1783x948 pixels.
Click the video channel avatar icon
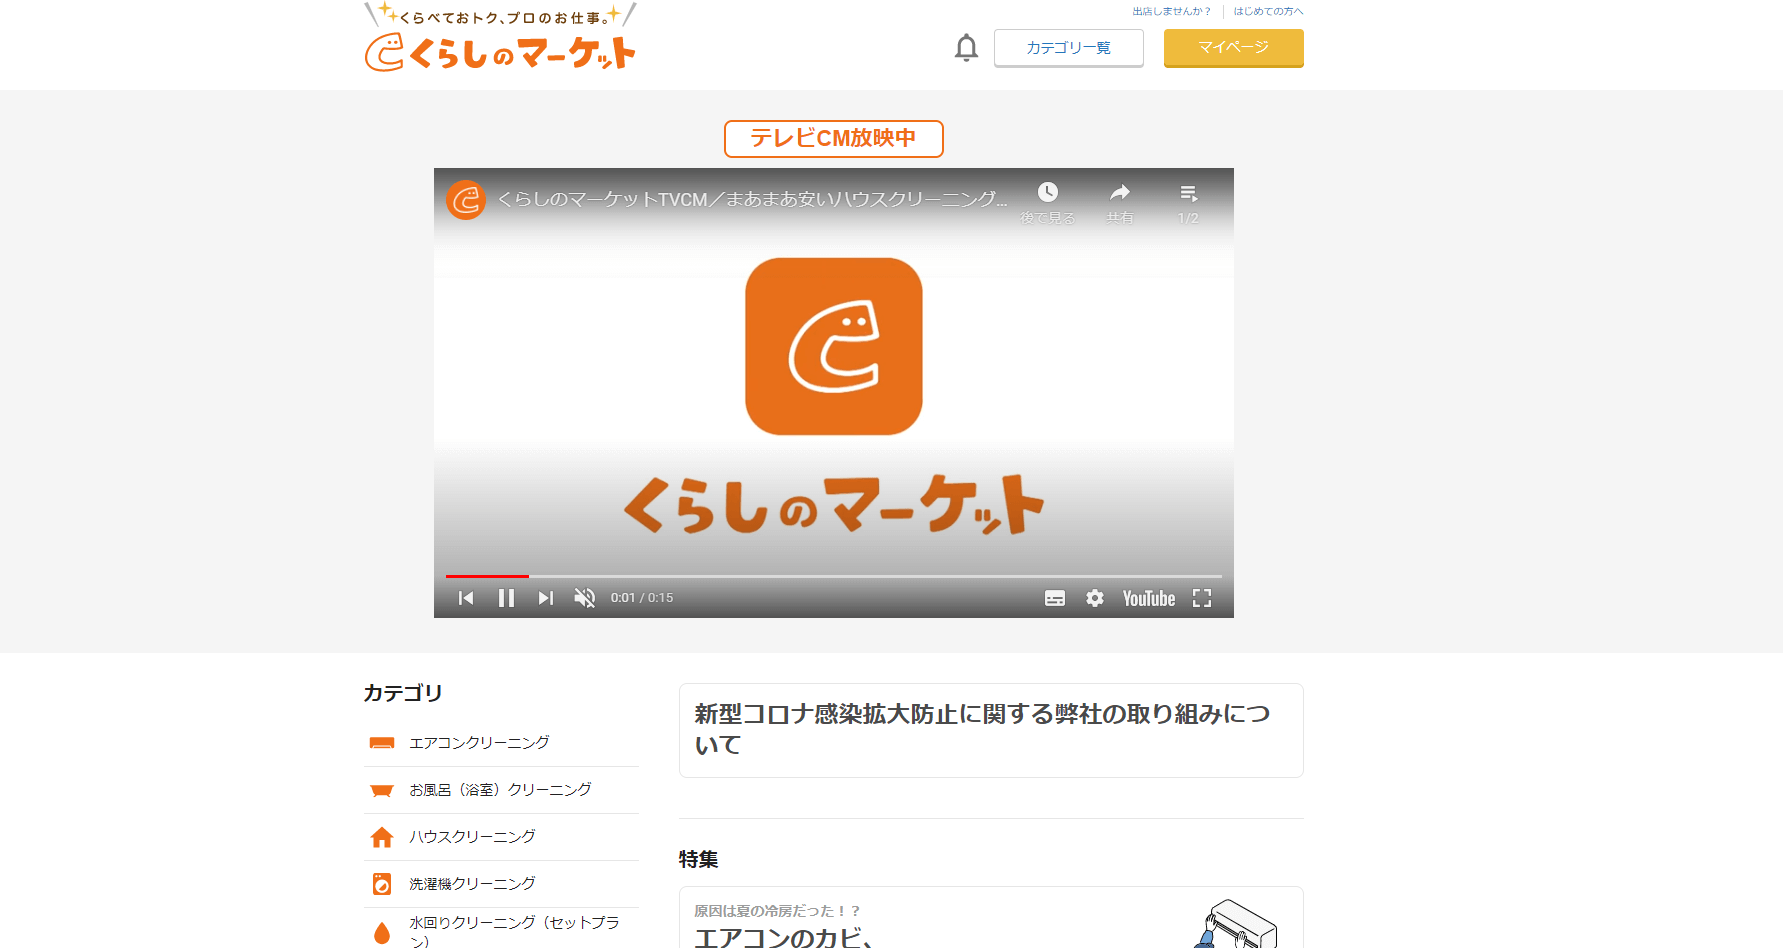[x=466, y=200]
